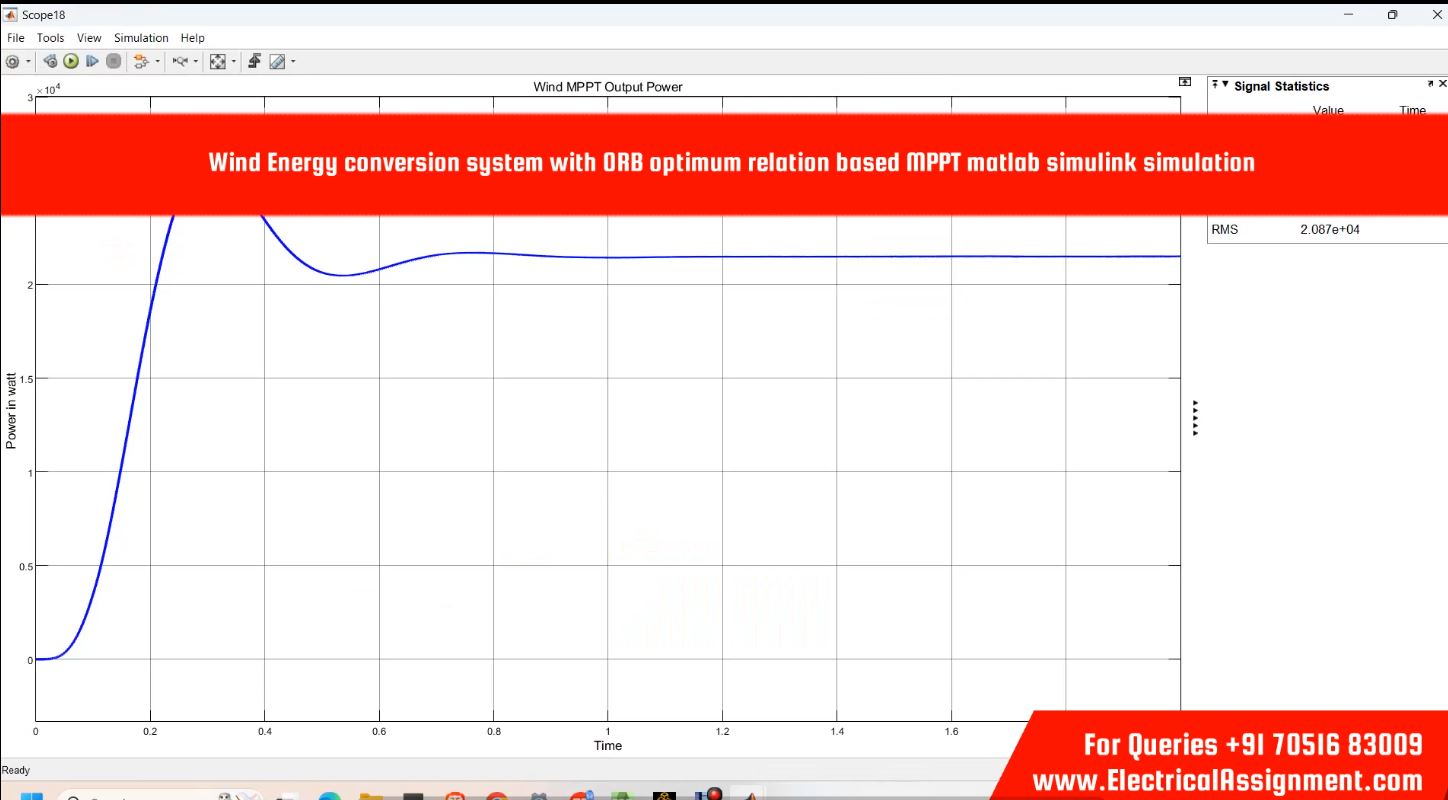Screen dimensions: 1448x800
Task: Close the Signal Statistics panel
Action: point(1442,85)
